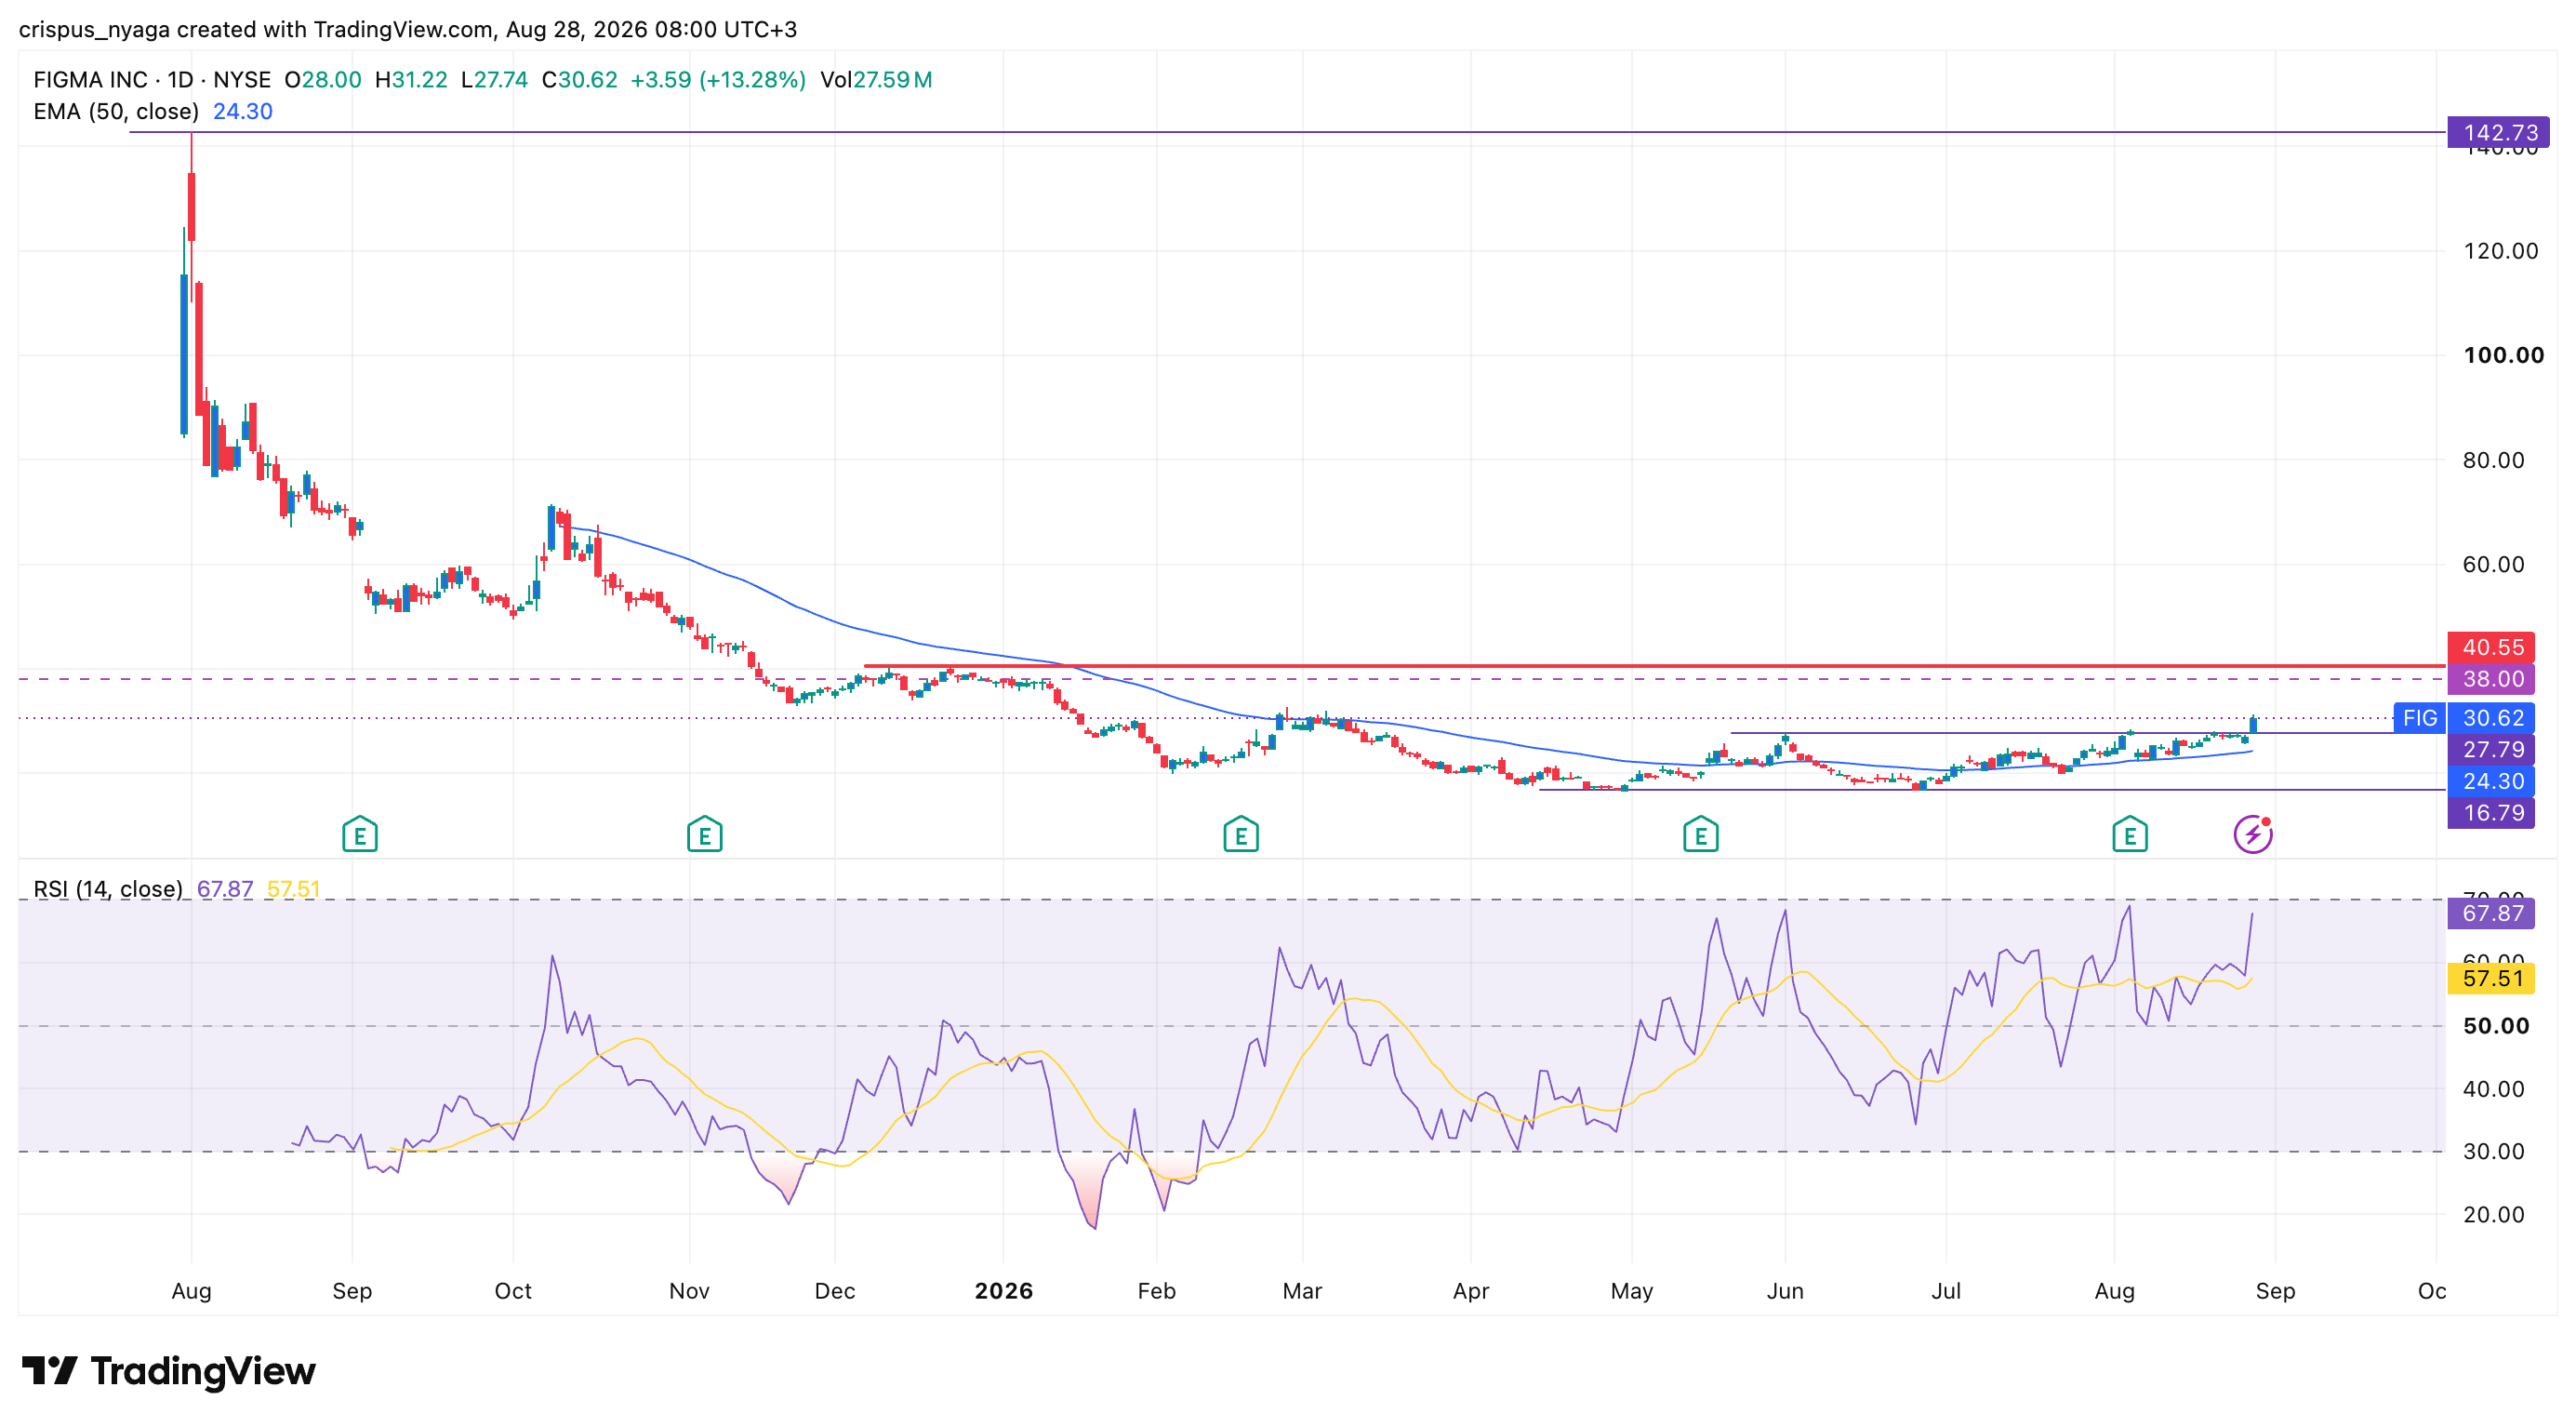Open the earnings marker for mid-February 2026
The width and height of the screenshot is (2576, 1427).
pyautogui.click(x=1241, y=834)
